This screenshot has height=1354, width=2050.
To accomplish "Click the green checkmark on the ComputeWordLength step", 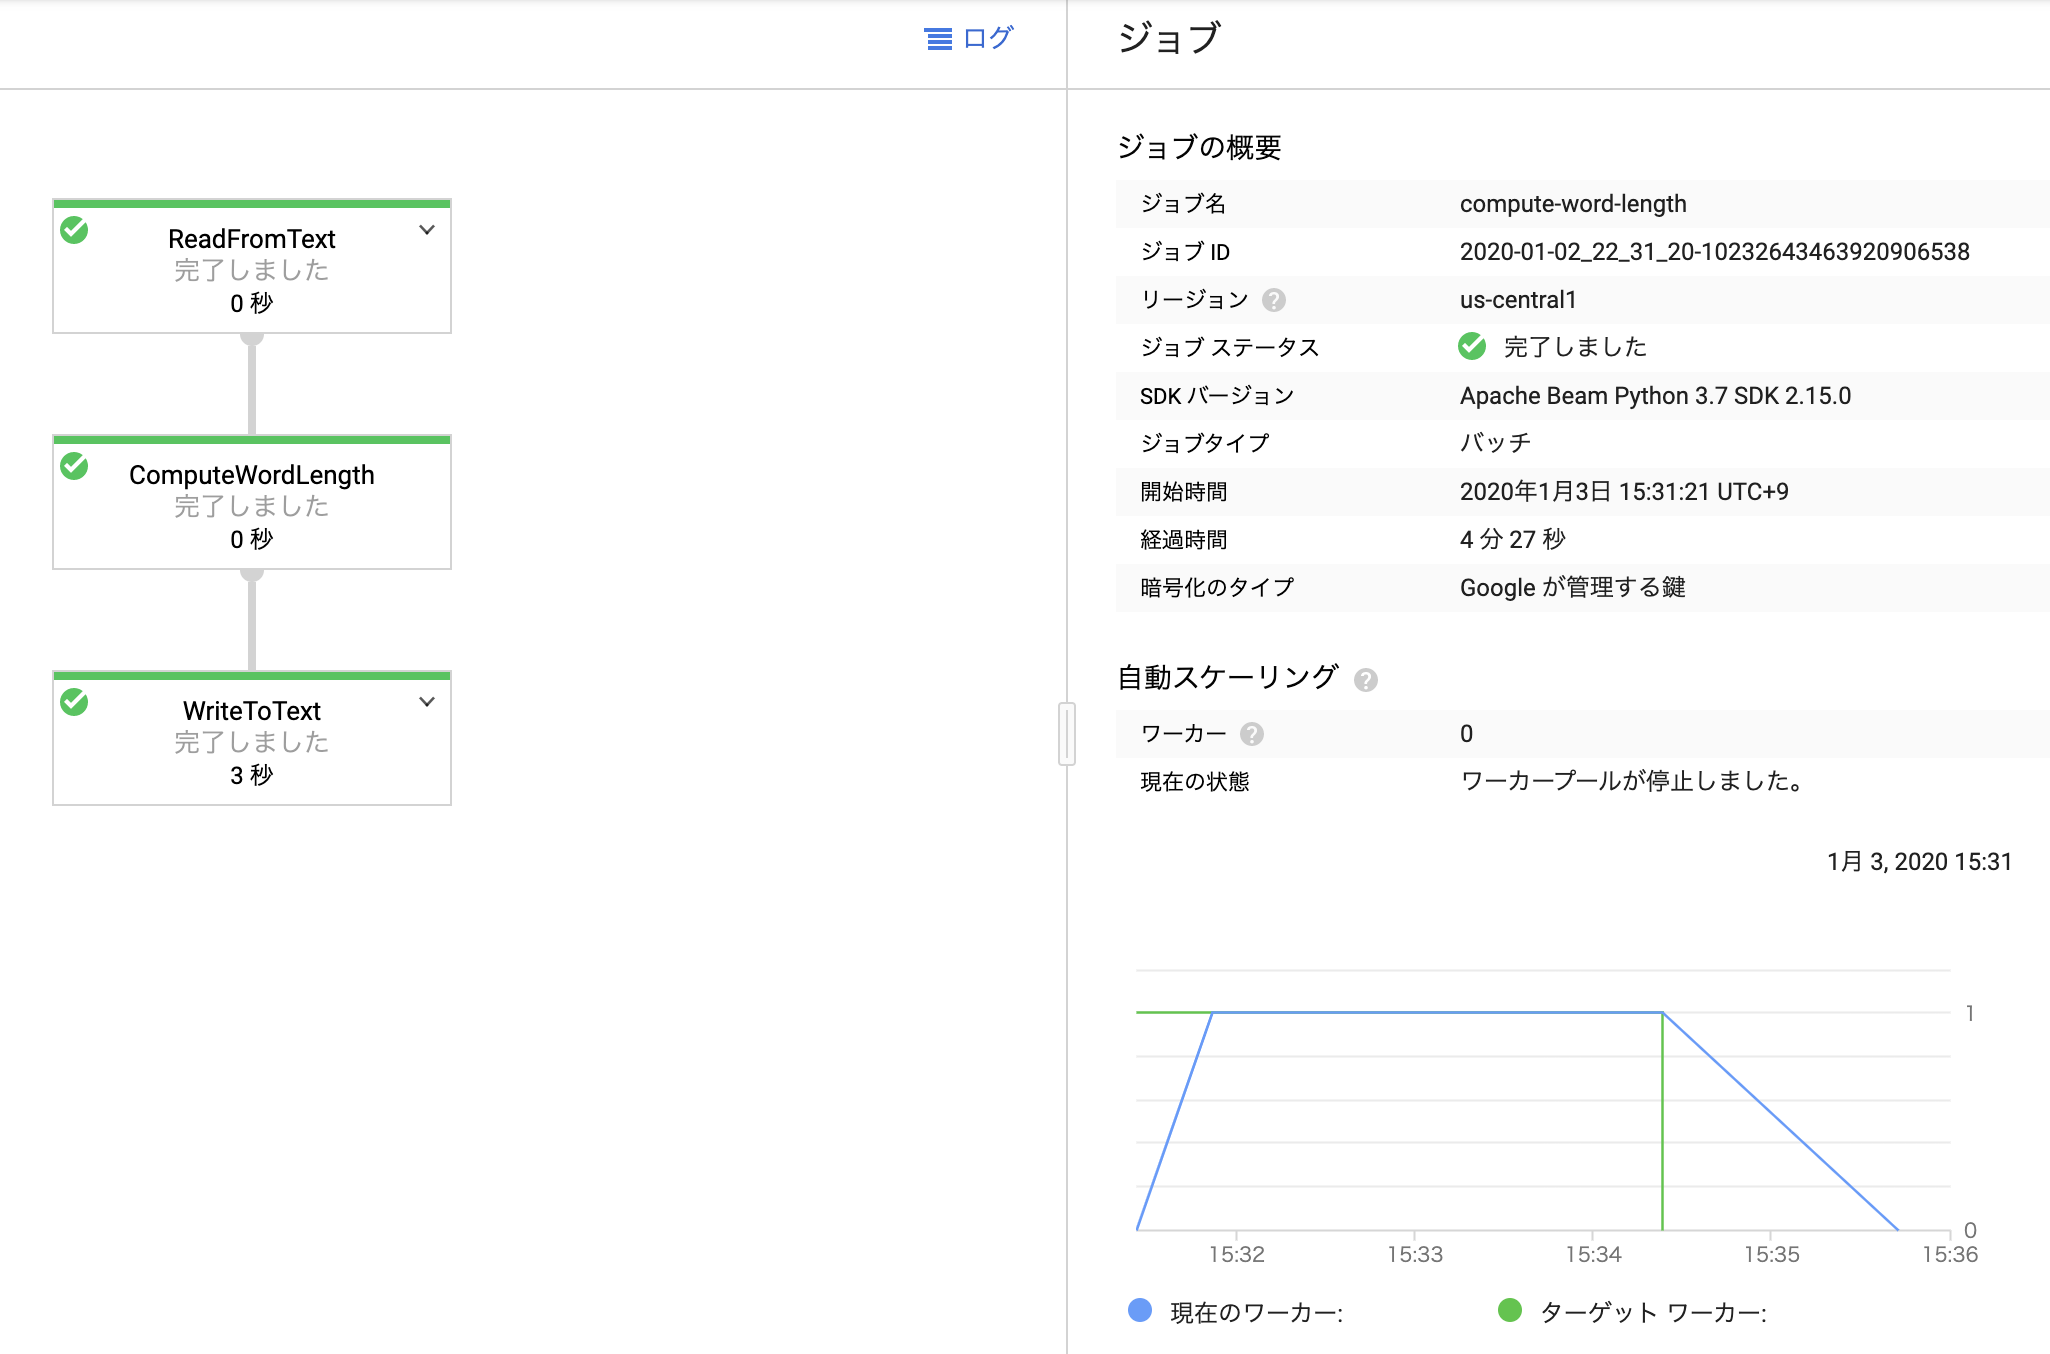I will click(x=75, y=466).
